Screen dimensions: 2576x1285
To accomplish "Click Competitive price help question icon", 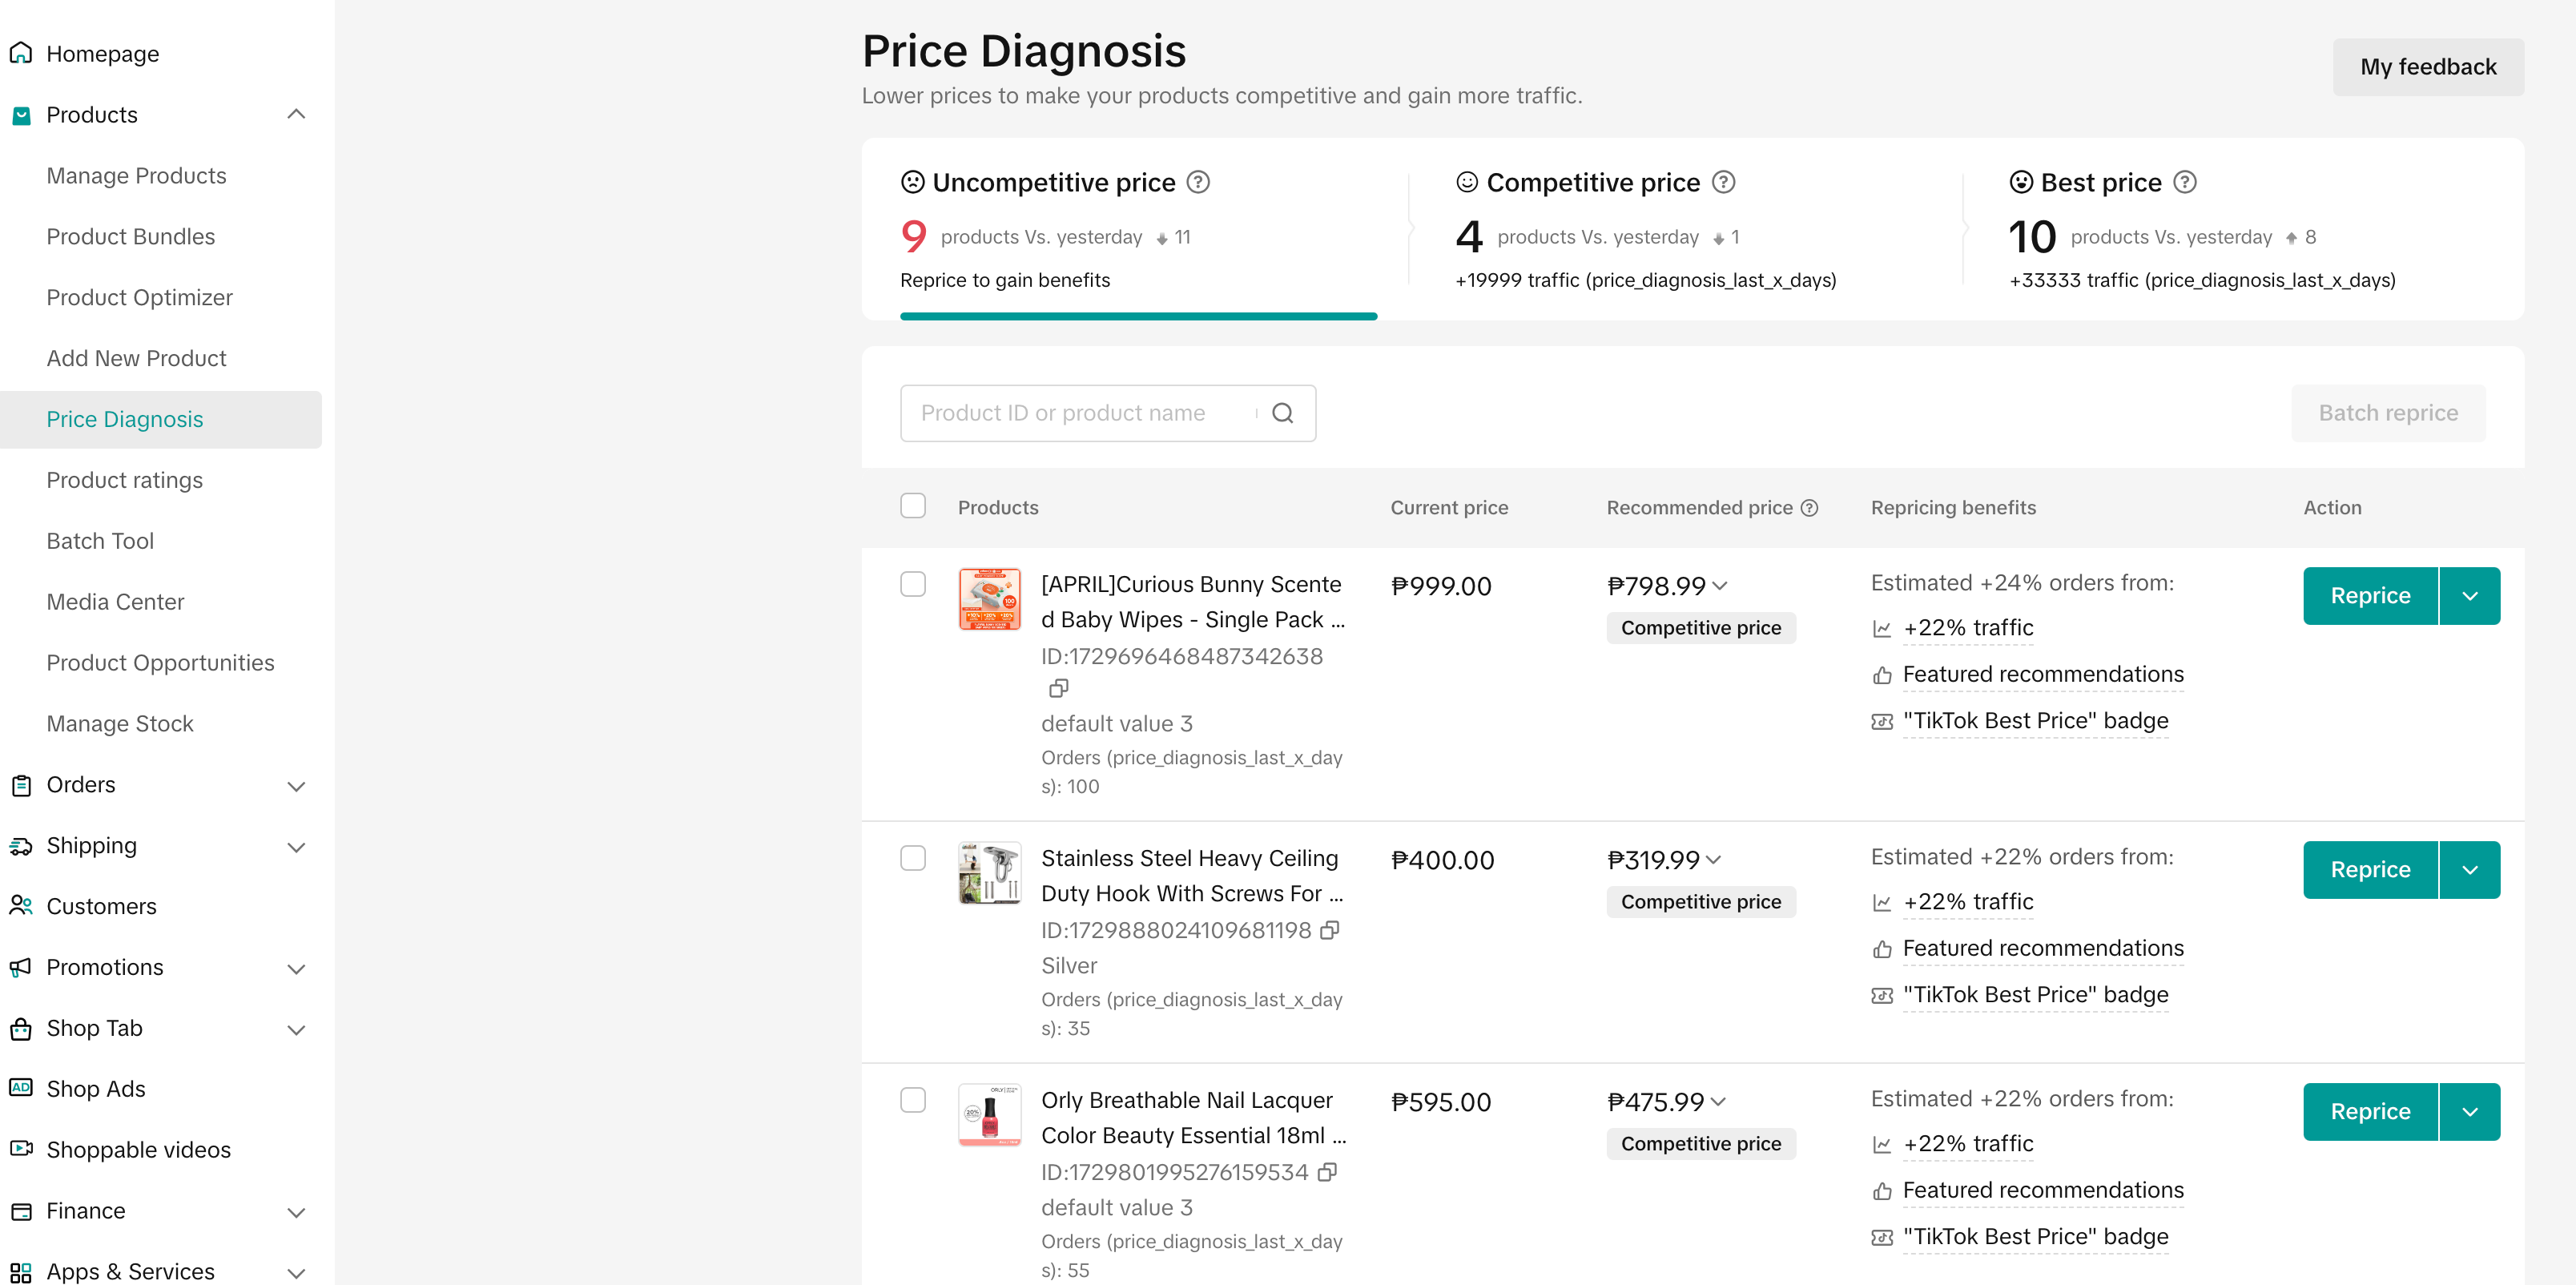I will (x=1723, y=182).
